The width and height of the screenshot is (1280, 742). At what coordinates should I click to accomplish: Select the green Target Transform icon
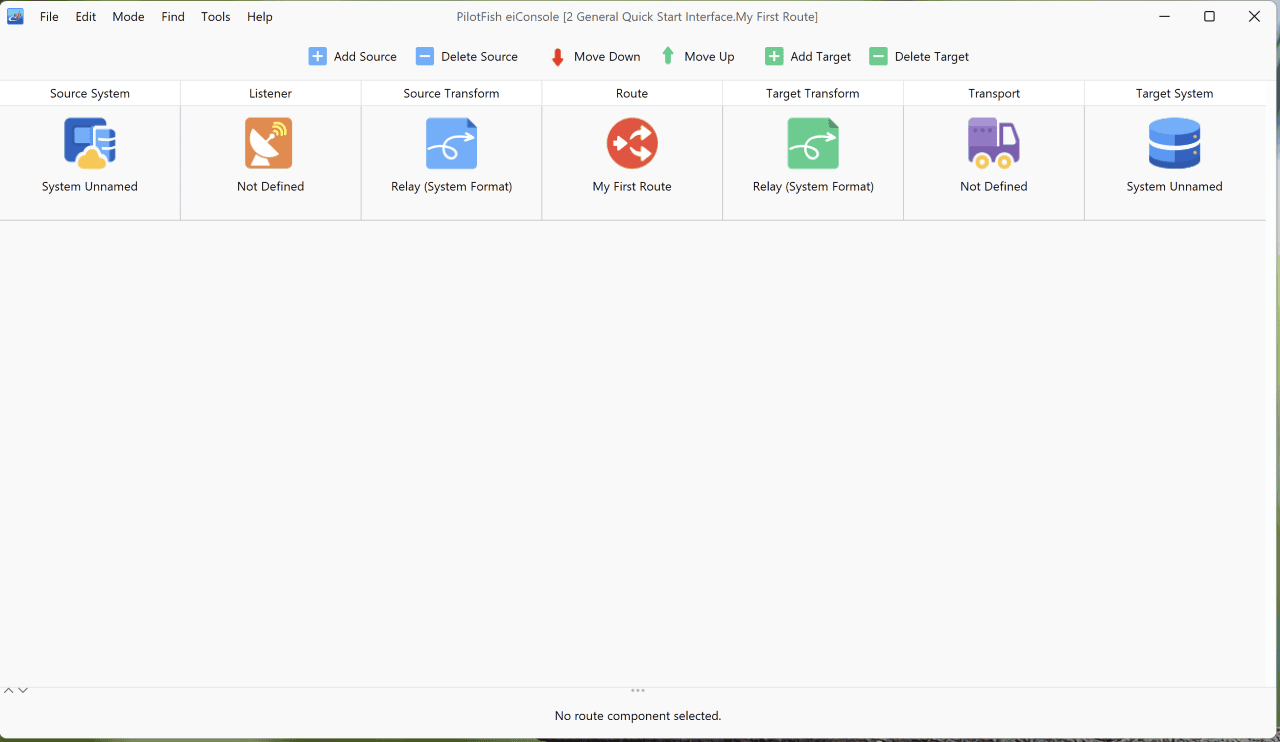[x=813, y=143]
